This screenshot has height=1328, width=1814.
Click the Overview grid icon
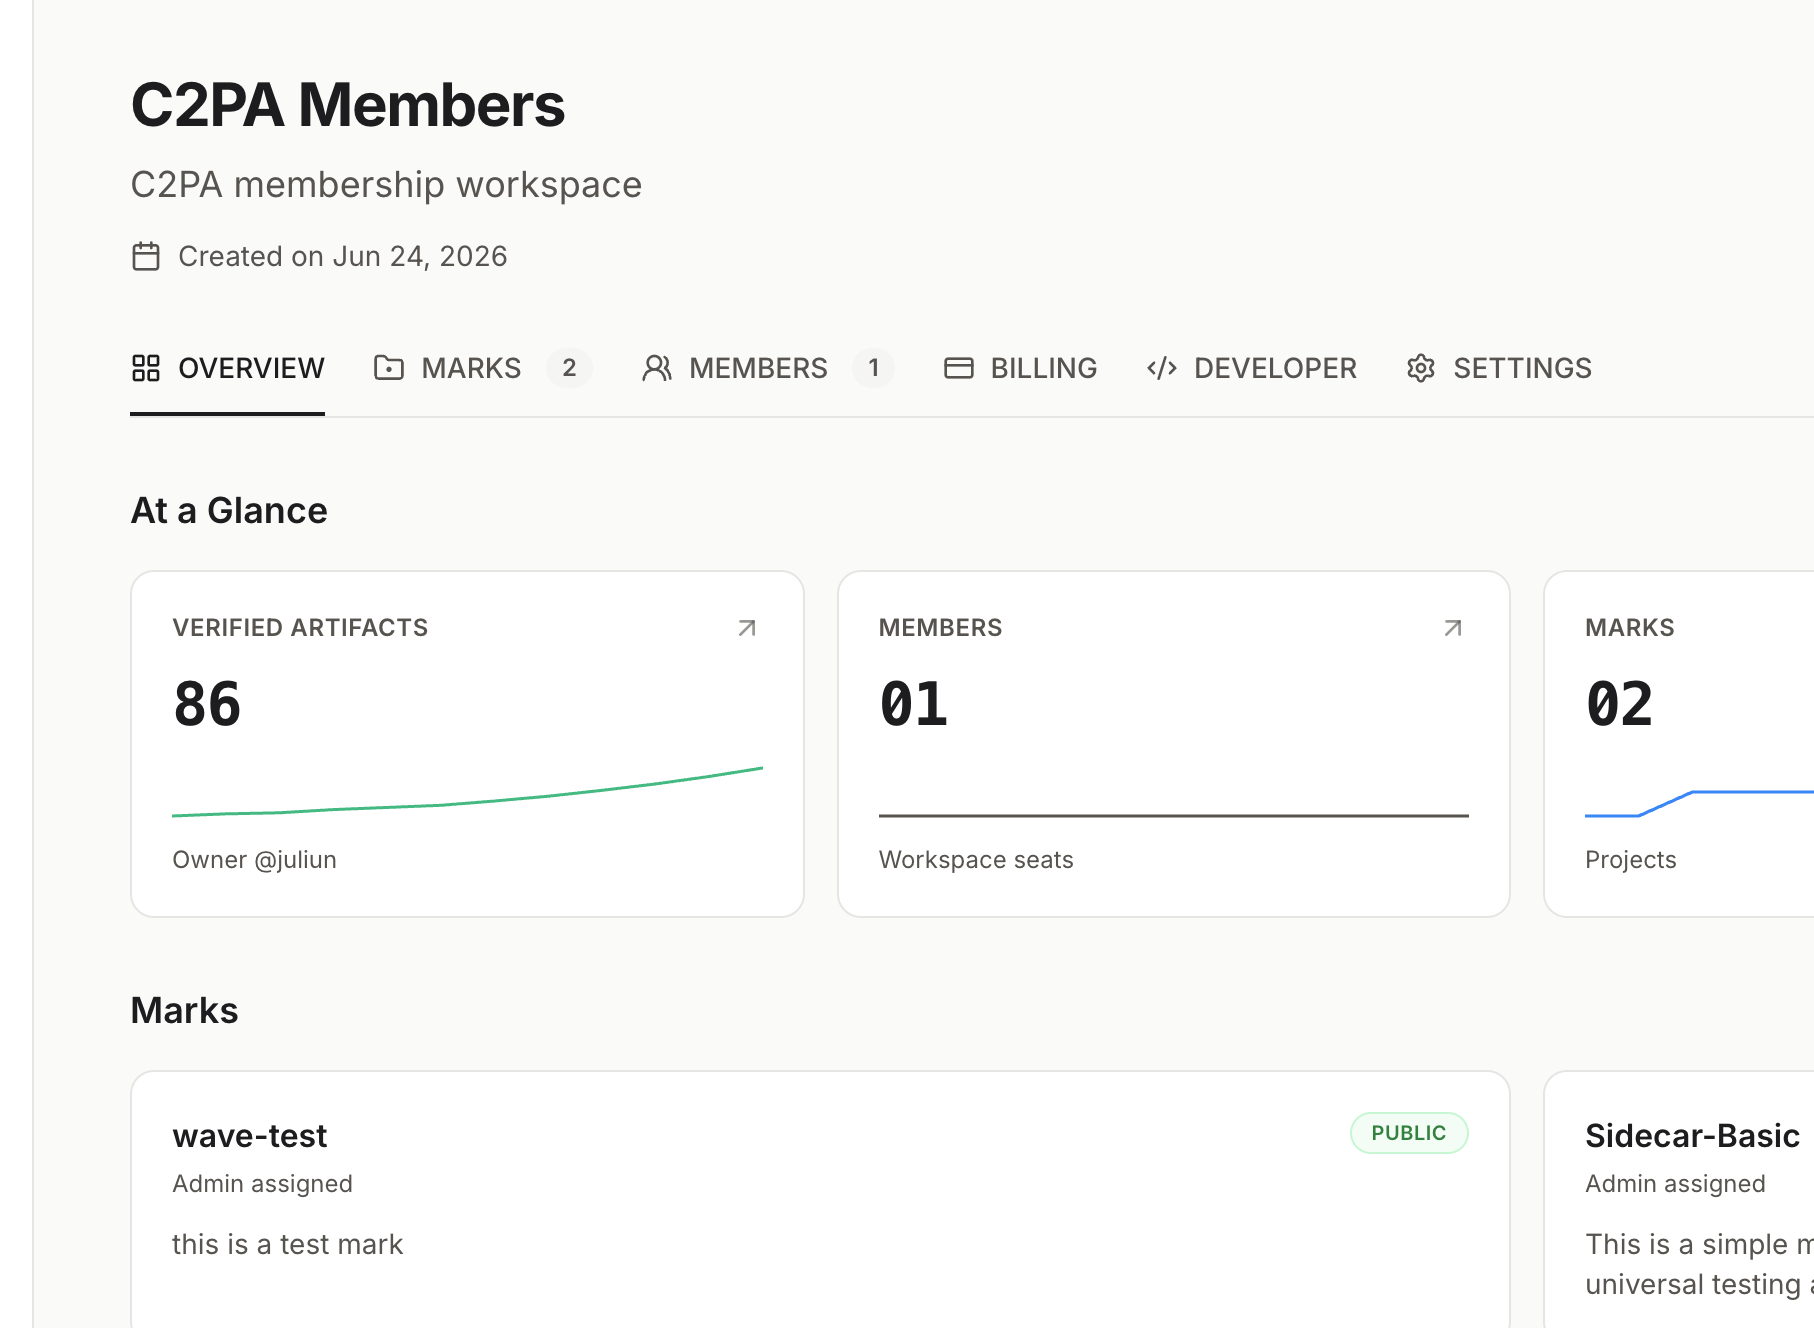[146, 368]
